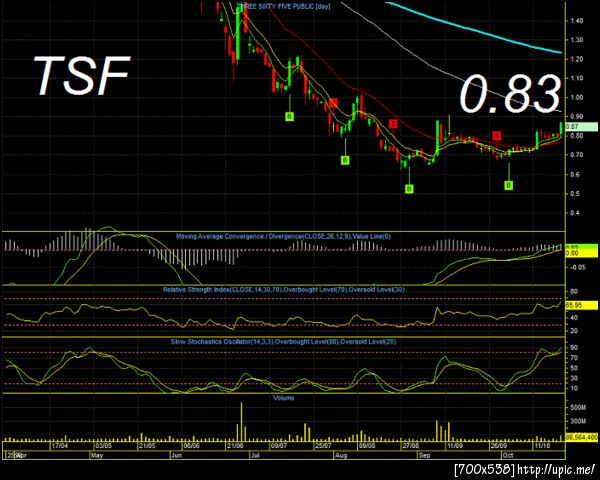This screenshot has height=480, width=600.
Task: Select the Jul month label
Action: [x=255, y=456]
